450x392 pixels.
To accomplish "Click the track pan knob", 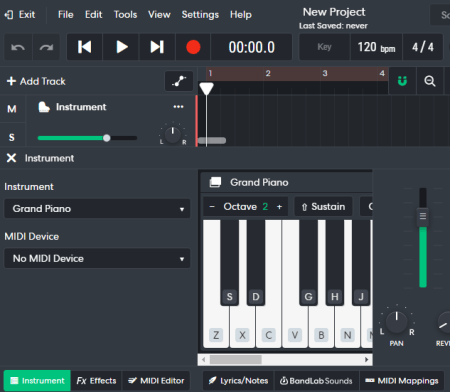I will 173,134.
